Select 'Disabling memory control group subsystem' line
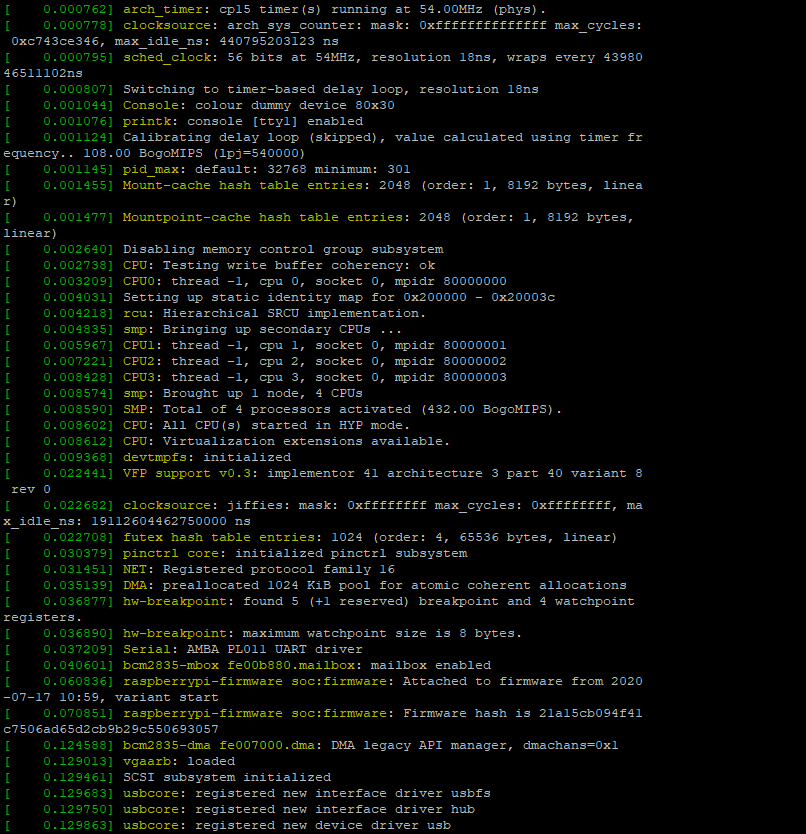This screenshot has width=806, height=834. tap(282, 249)
